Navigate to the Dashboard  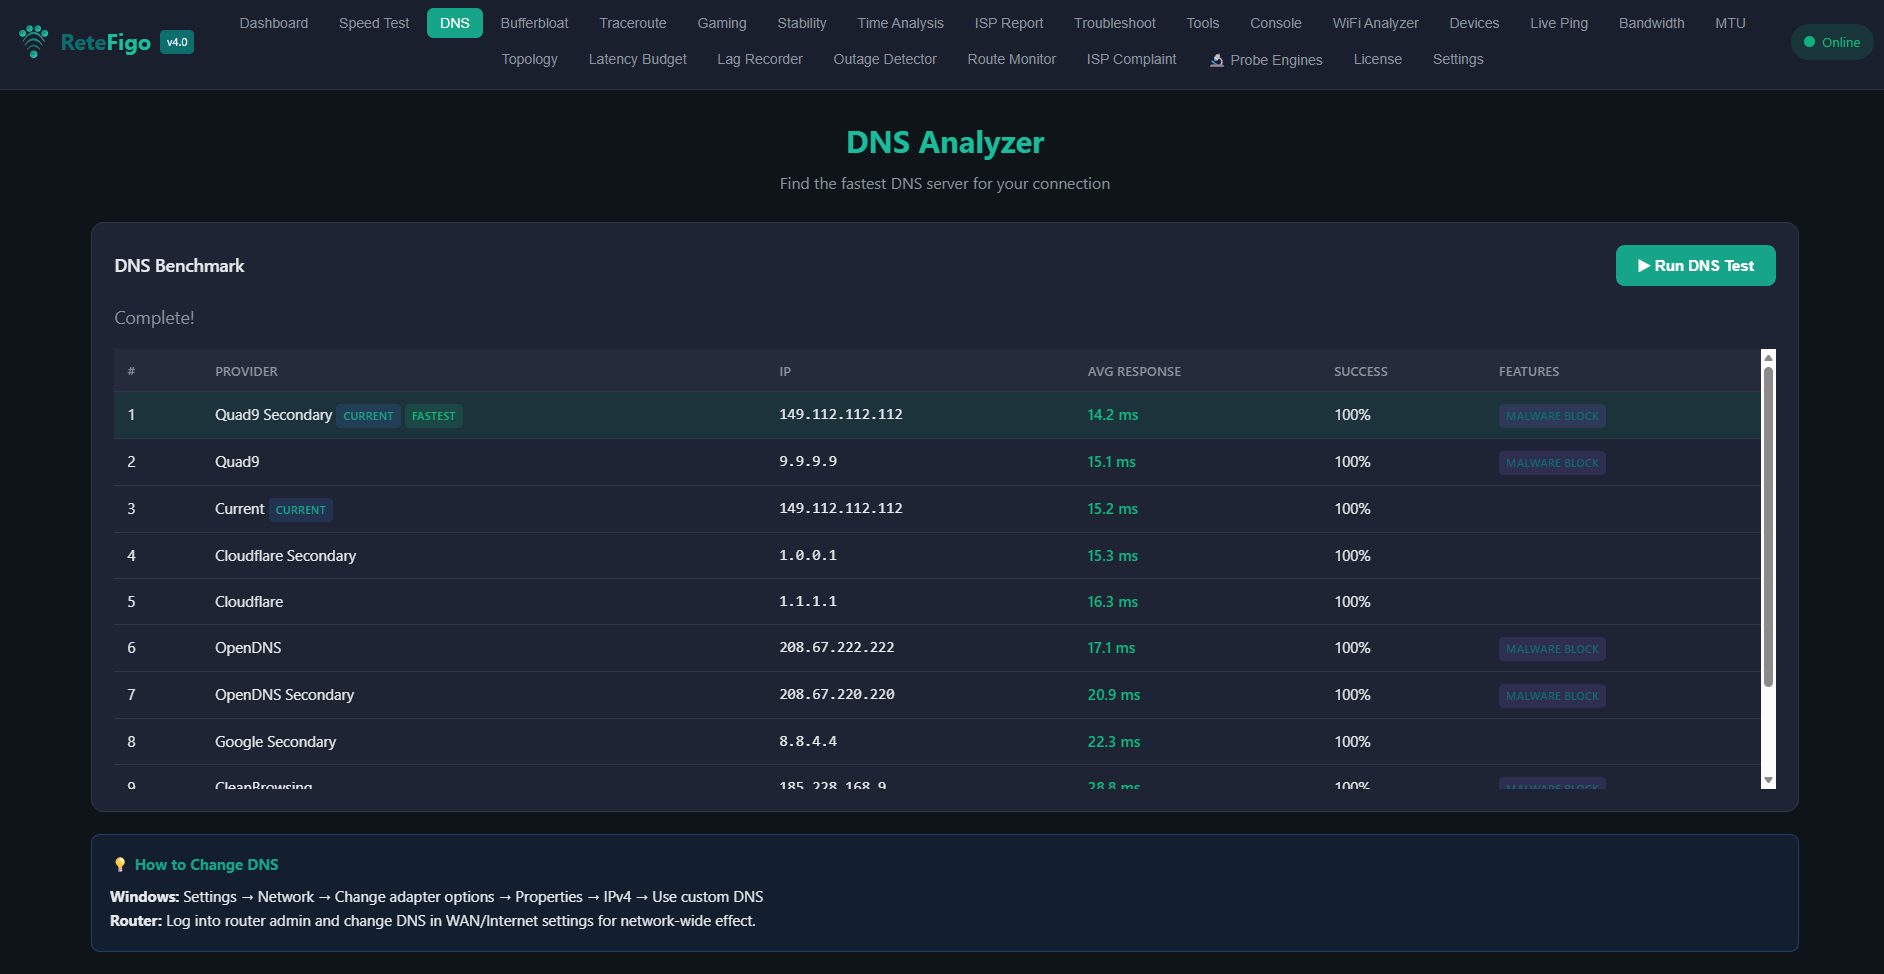tap(273, 23)
